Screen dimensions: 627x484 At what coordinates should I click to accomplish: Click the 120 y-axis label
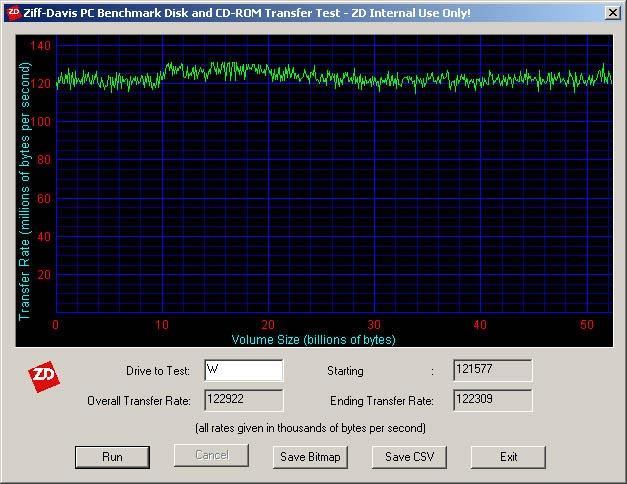40,84
